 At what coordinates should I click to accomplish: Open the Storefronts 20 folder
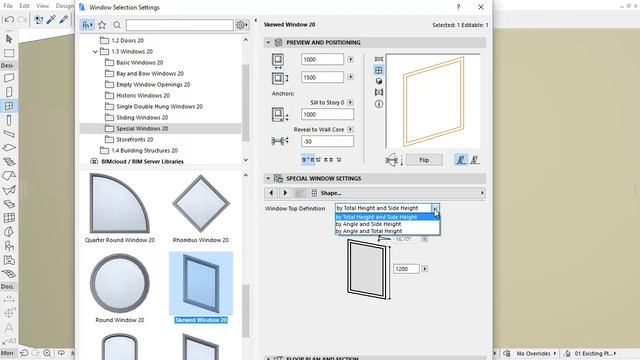(135, 140)
